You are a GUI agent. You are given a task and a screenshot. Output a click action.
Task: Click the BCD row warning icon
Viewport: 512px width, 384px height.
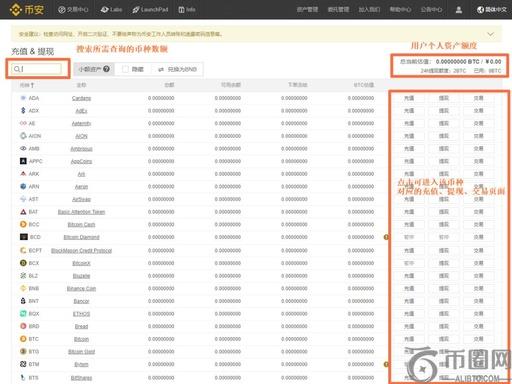[x=386, y=237]
